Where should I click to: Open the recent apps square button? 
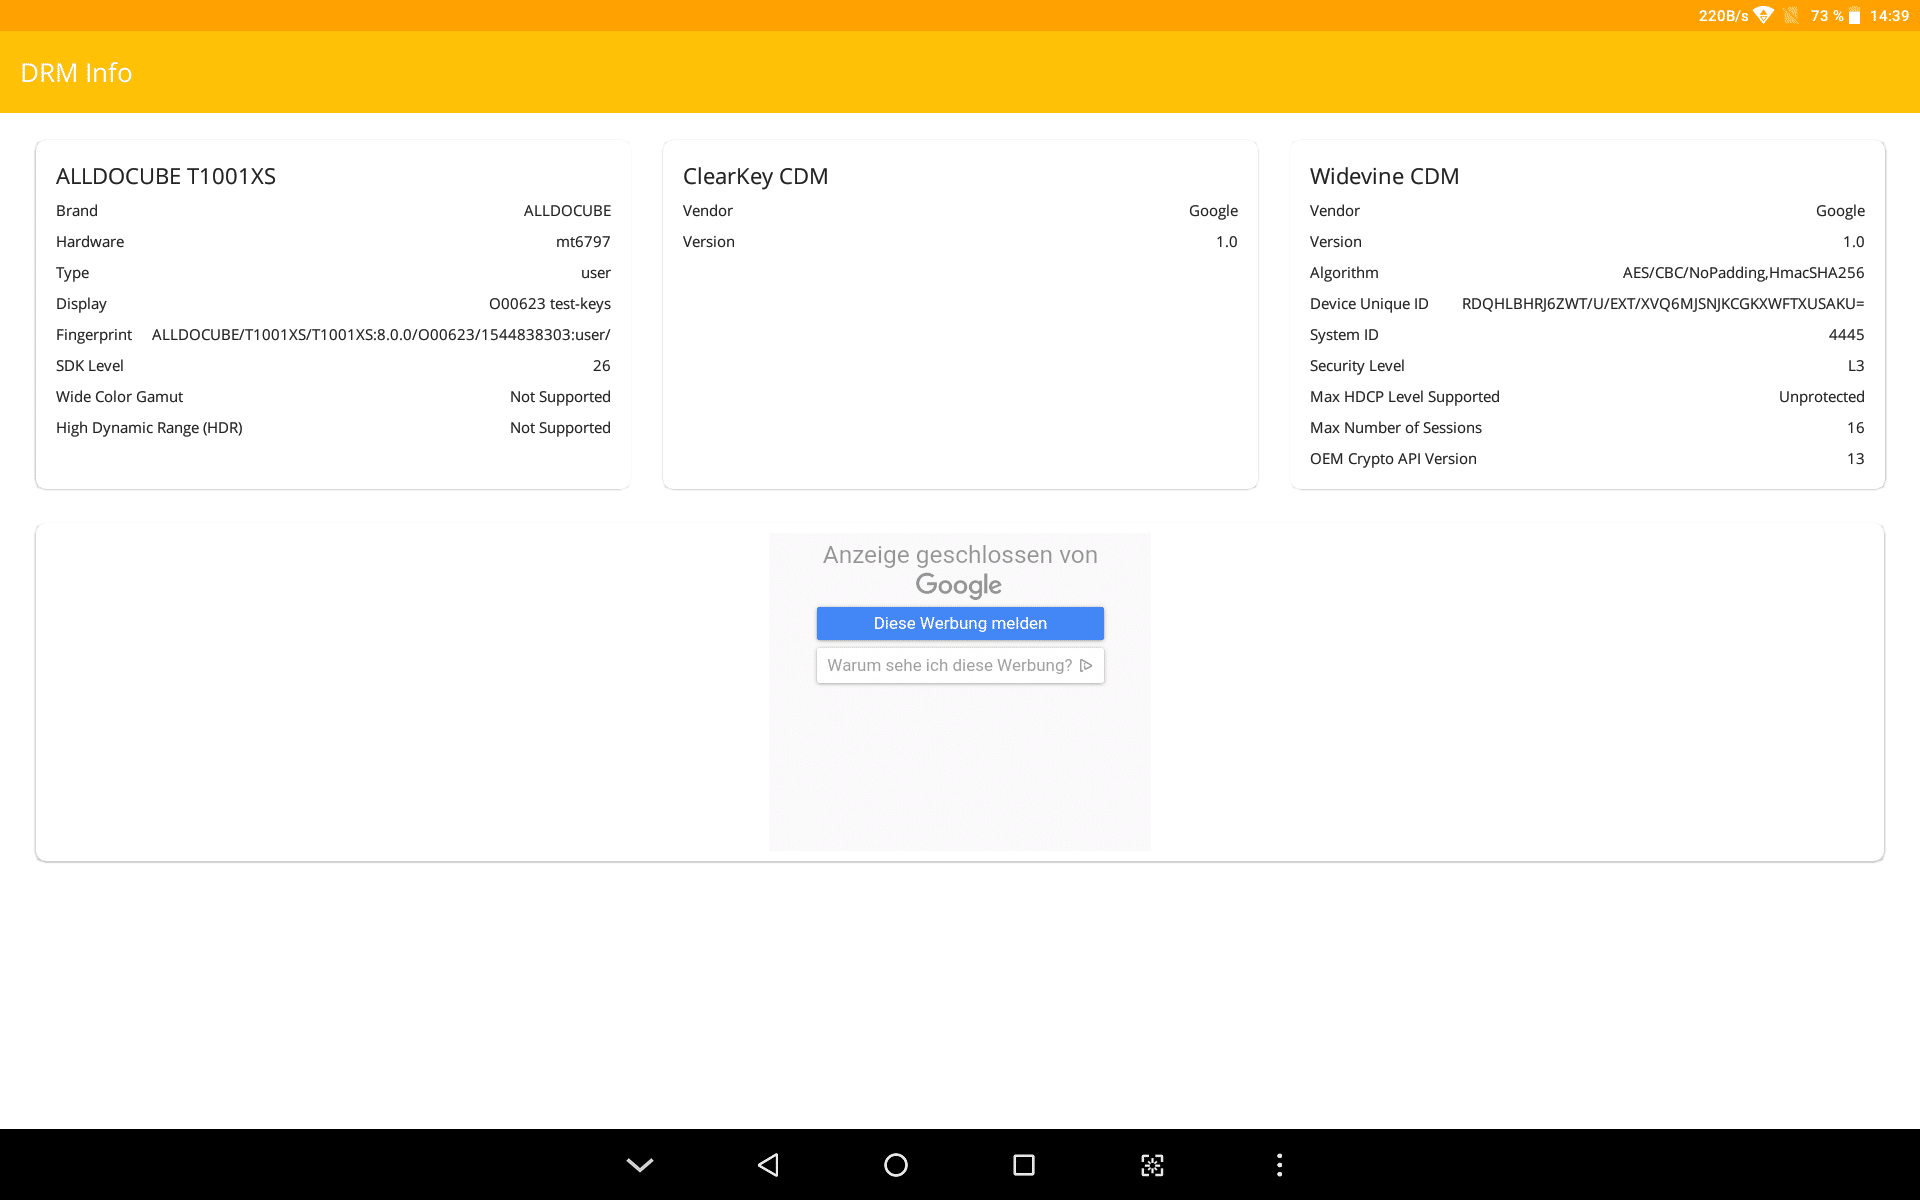point(1024,1165)
